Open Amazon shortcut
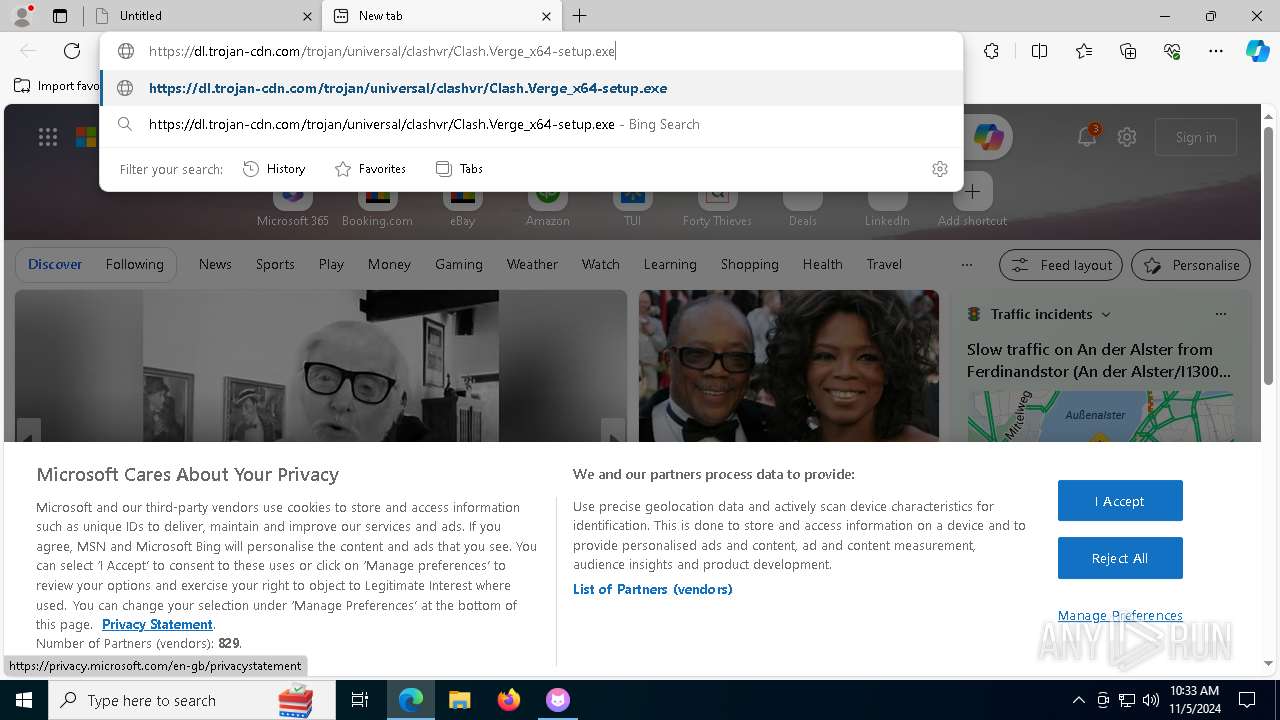Screen dimensions: 1280x720 click(x=547, y=206)
